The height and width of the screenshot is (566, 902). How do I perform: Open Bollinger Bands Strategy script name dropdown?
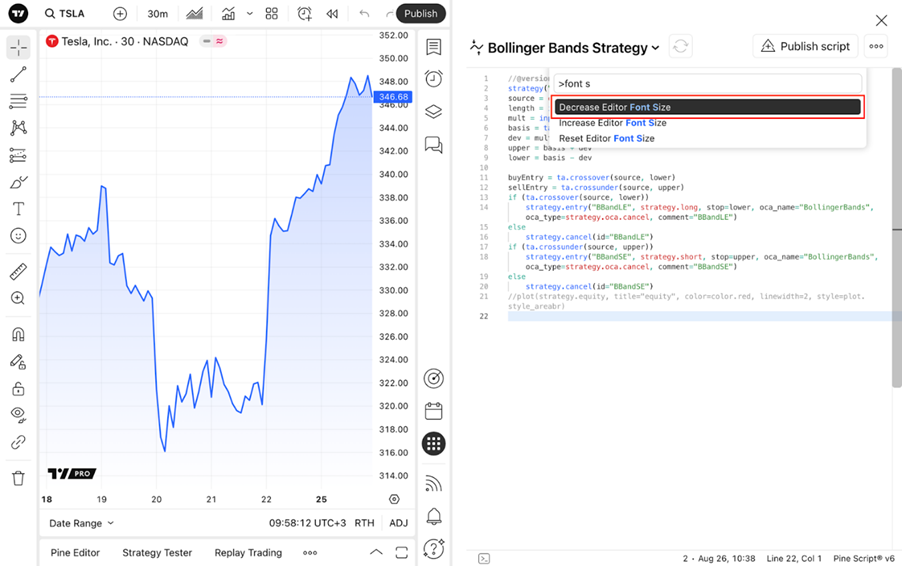pyautogui.click(x=573, y=48)
